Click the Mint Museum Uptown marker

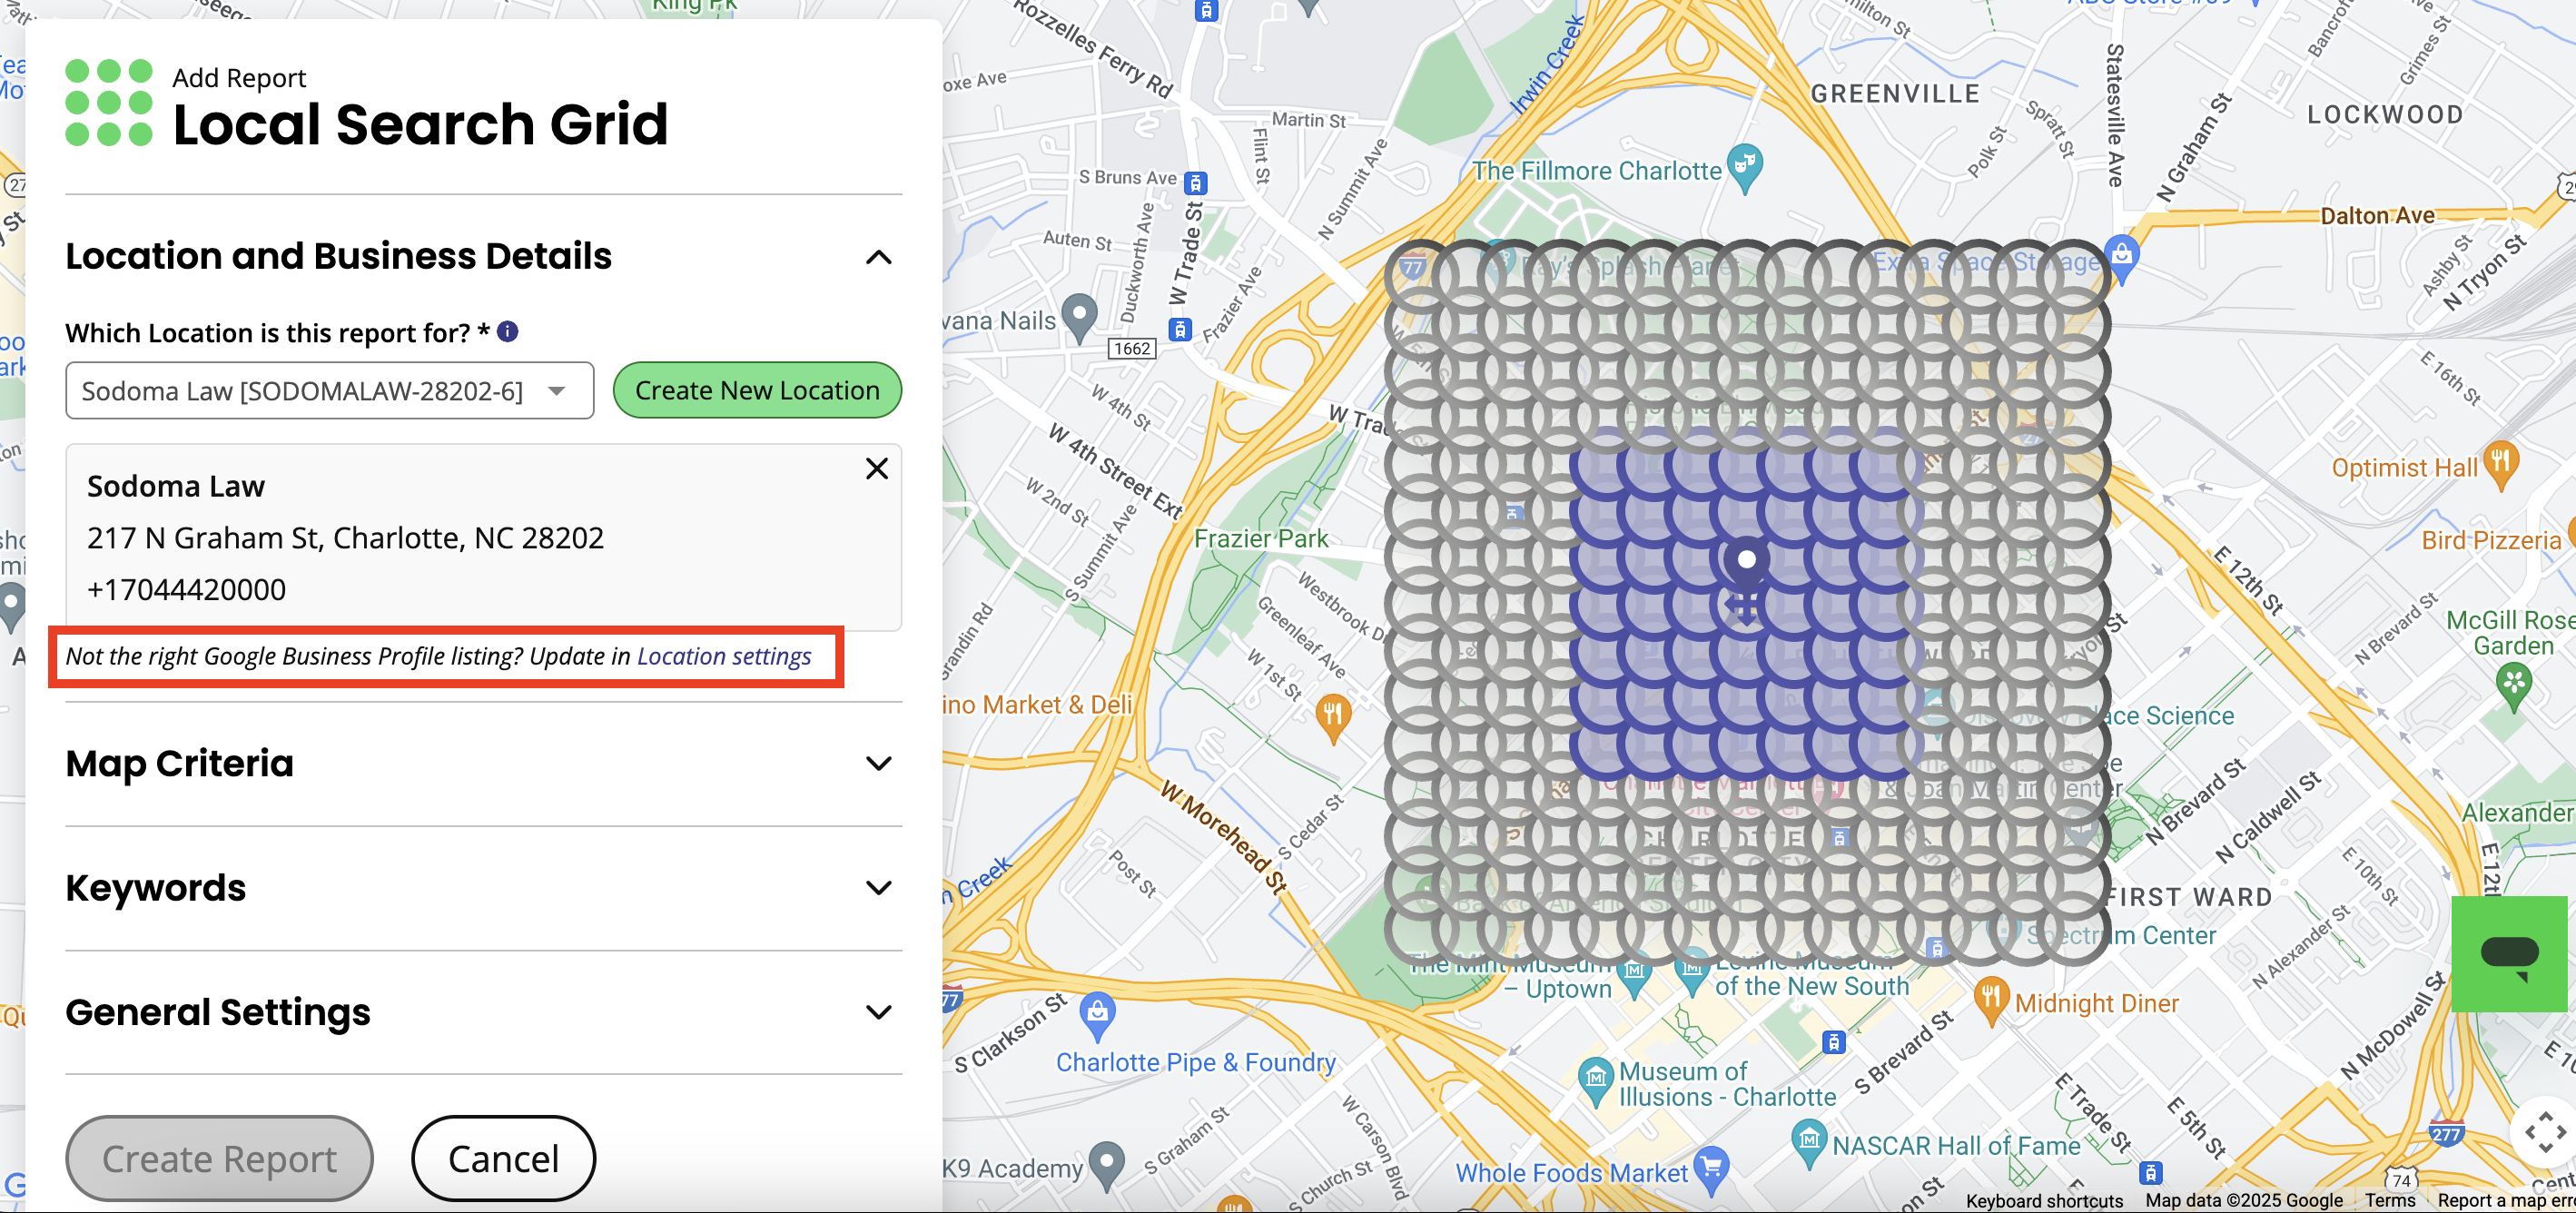[x=1634, y=976]
